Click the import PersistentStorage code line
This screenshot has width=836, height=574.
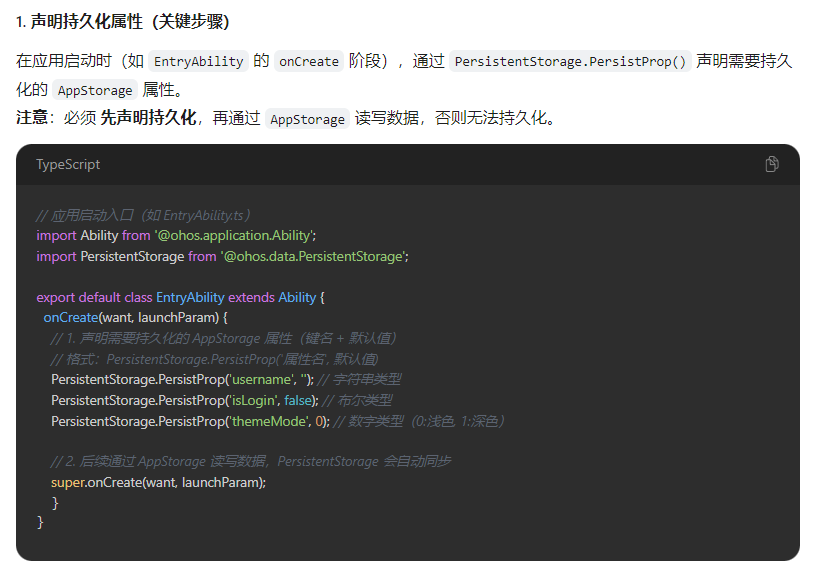click(x=222, y=256)
